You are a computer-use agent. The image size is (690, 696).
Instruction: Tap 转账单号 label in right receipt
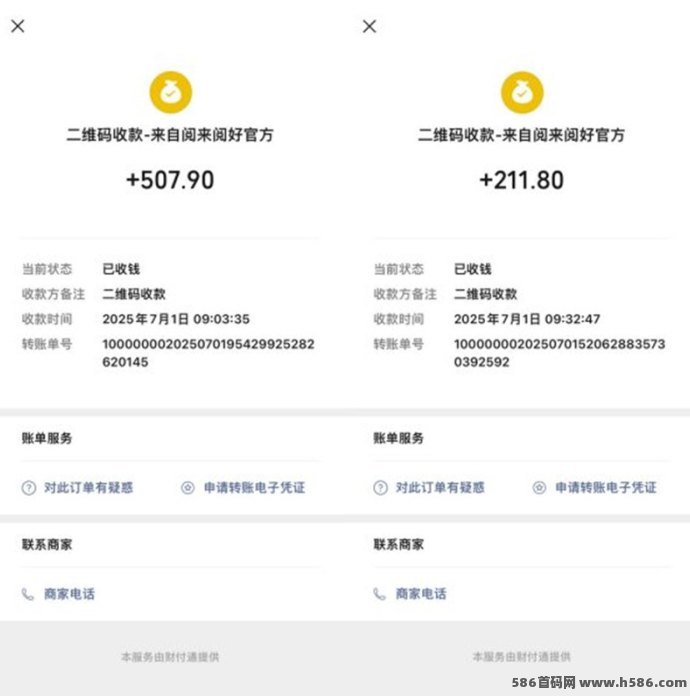[x=398, y=344]
